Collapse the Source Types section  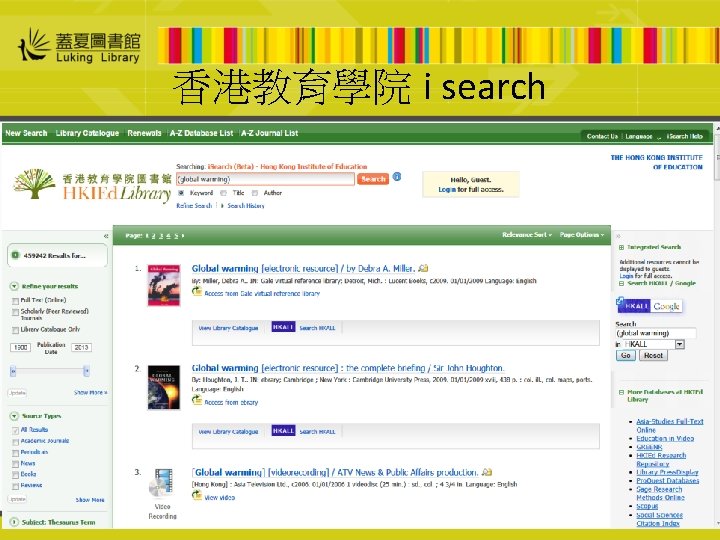tap(14, 416)
